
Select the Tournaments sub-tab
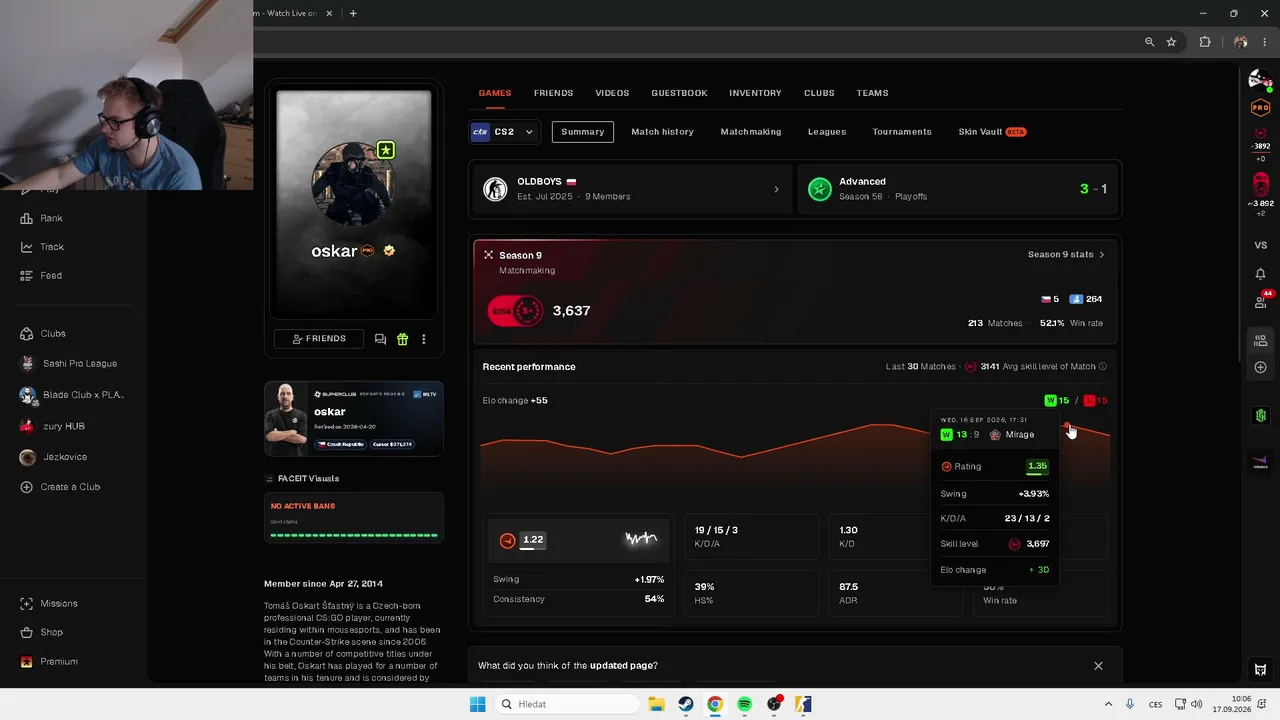coord(902,132)
